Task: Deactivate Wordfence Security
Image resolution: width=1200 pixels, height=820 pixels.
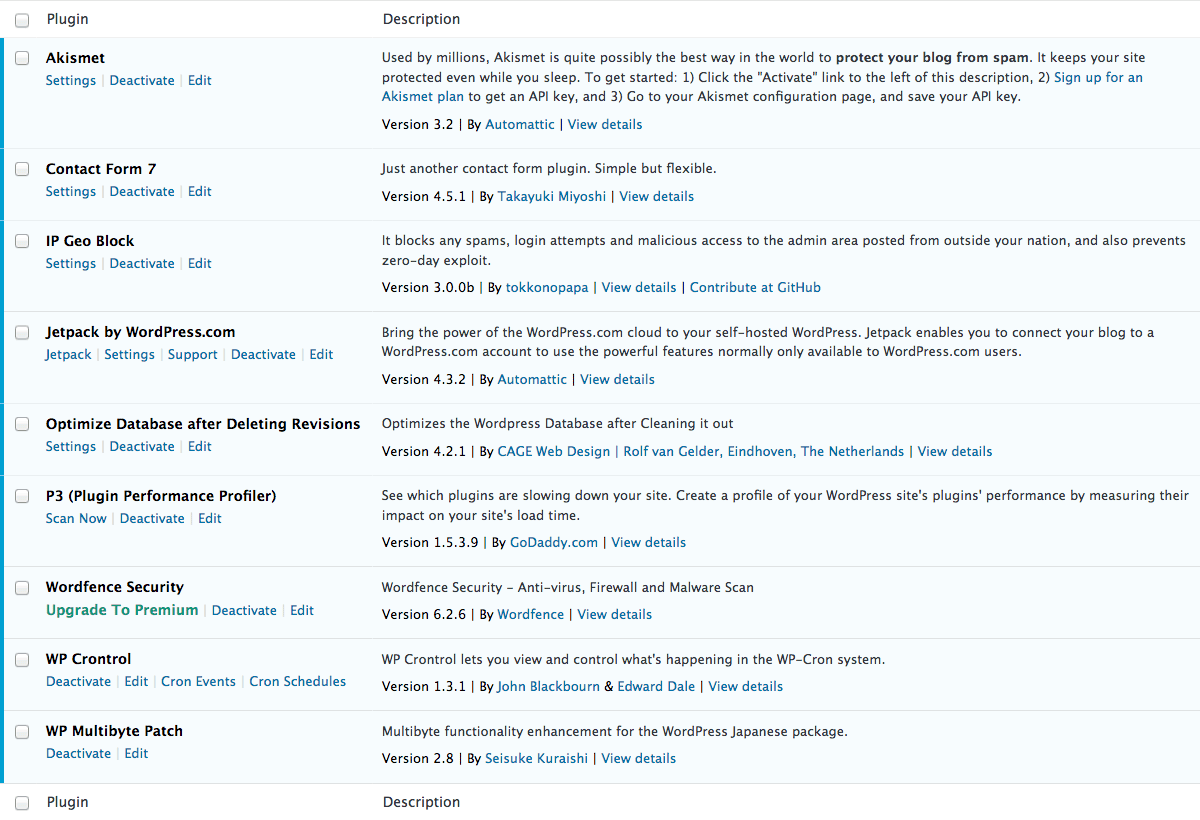Action: coord(244,610)
